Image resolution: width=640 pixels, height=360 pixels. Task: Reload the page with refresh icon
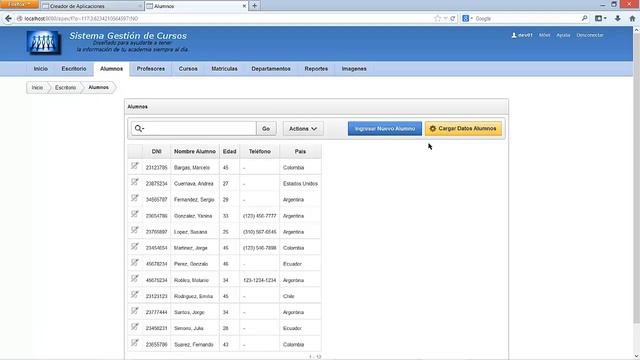[453, 18]
